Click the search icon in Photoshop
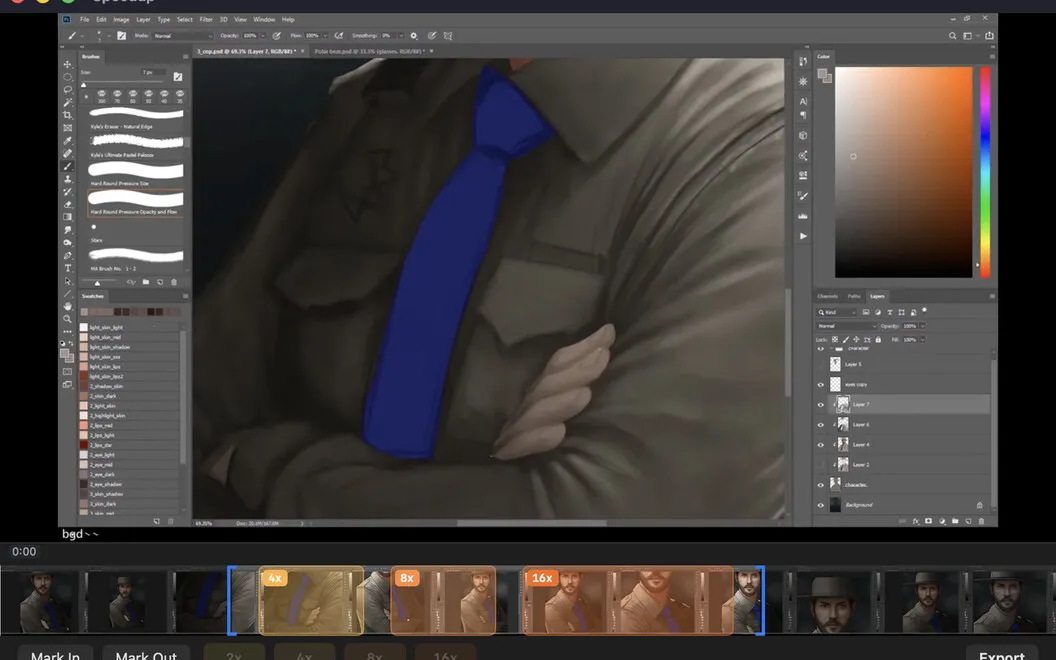 pyautogui.click(x=952, y=36)
